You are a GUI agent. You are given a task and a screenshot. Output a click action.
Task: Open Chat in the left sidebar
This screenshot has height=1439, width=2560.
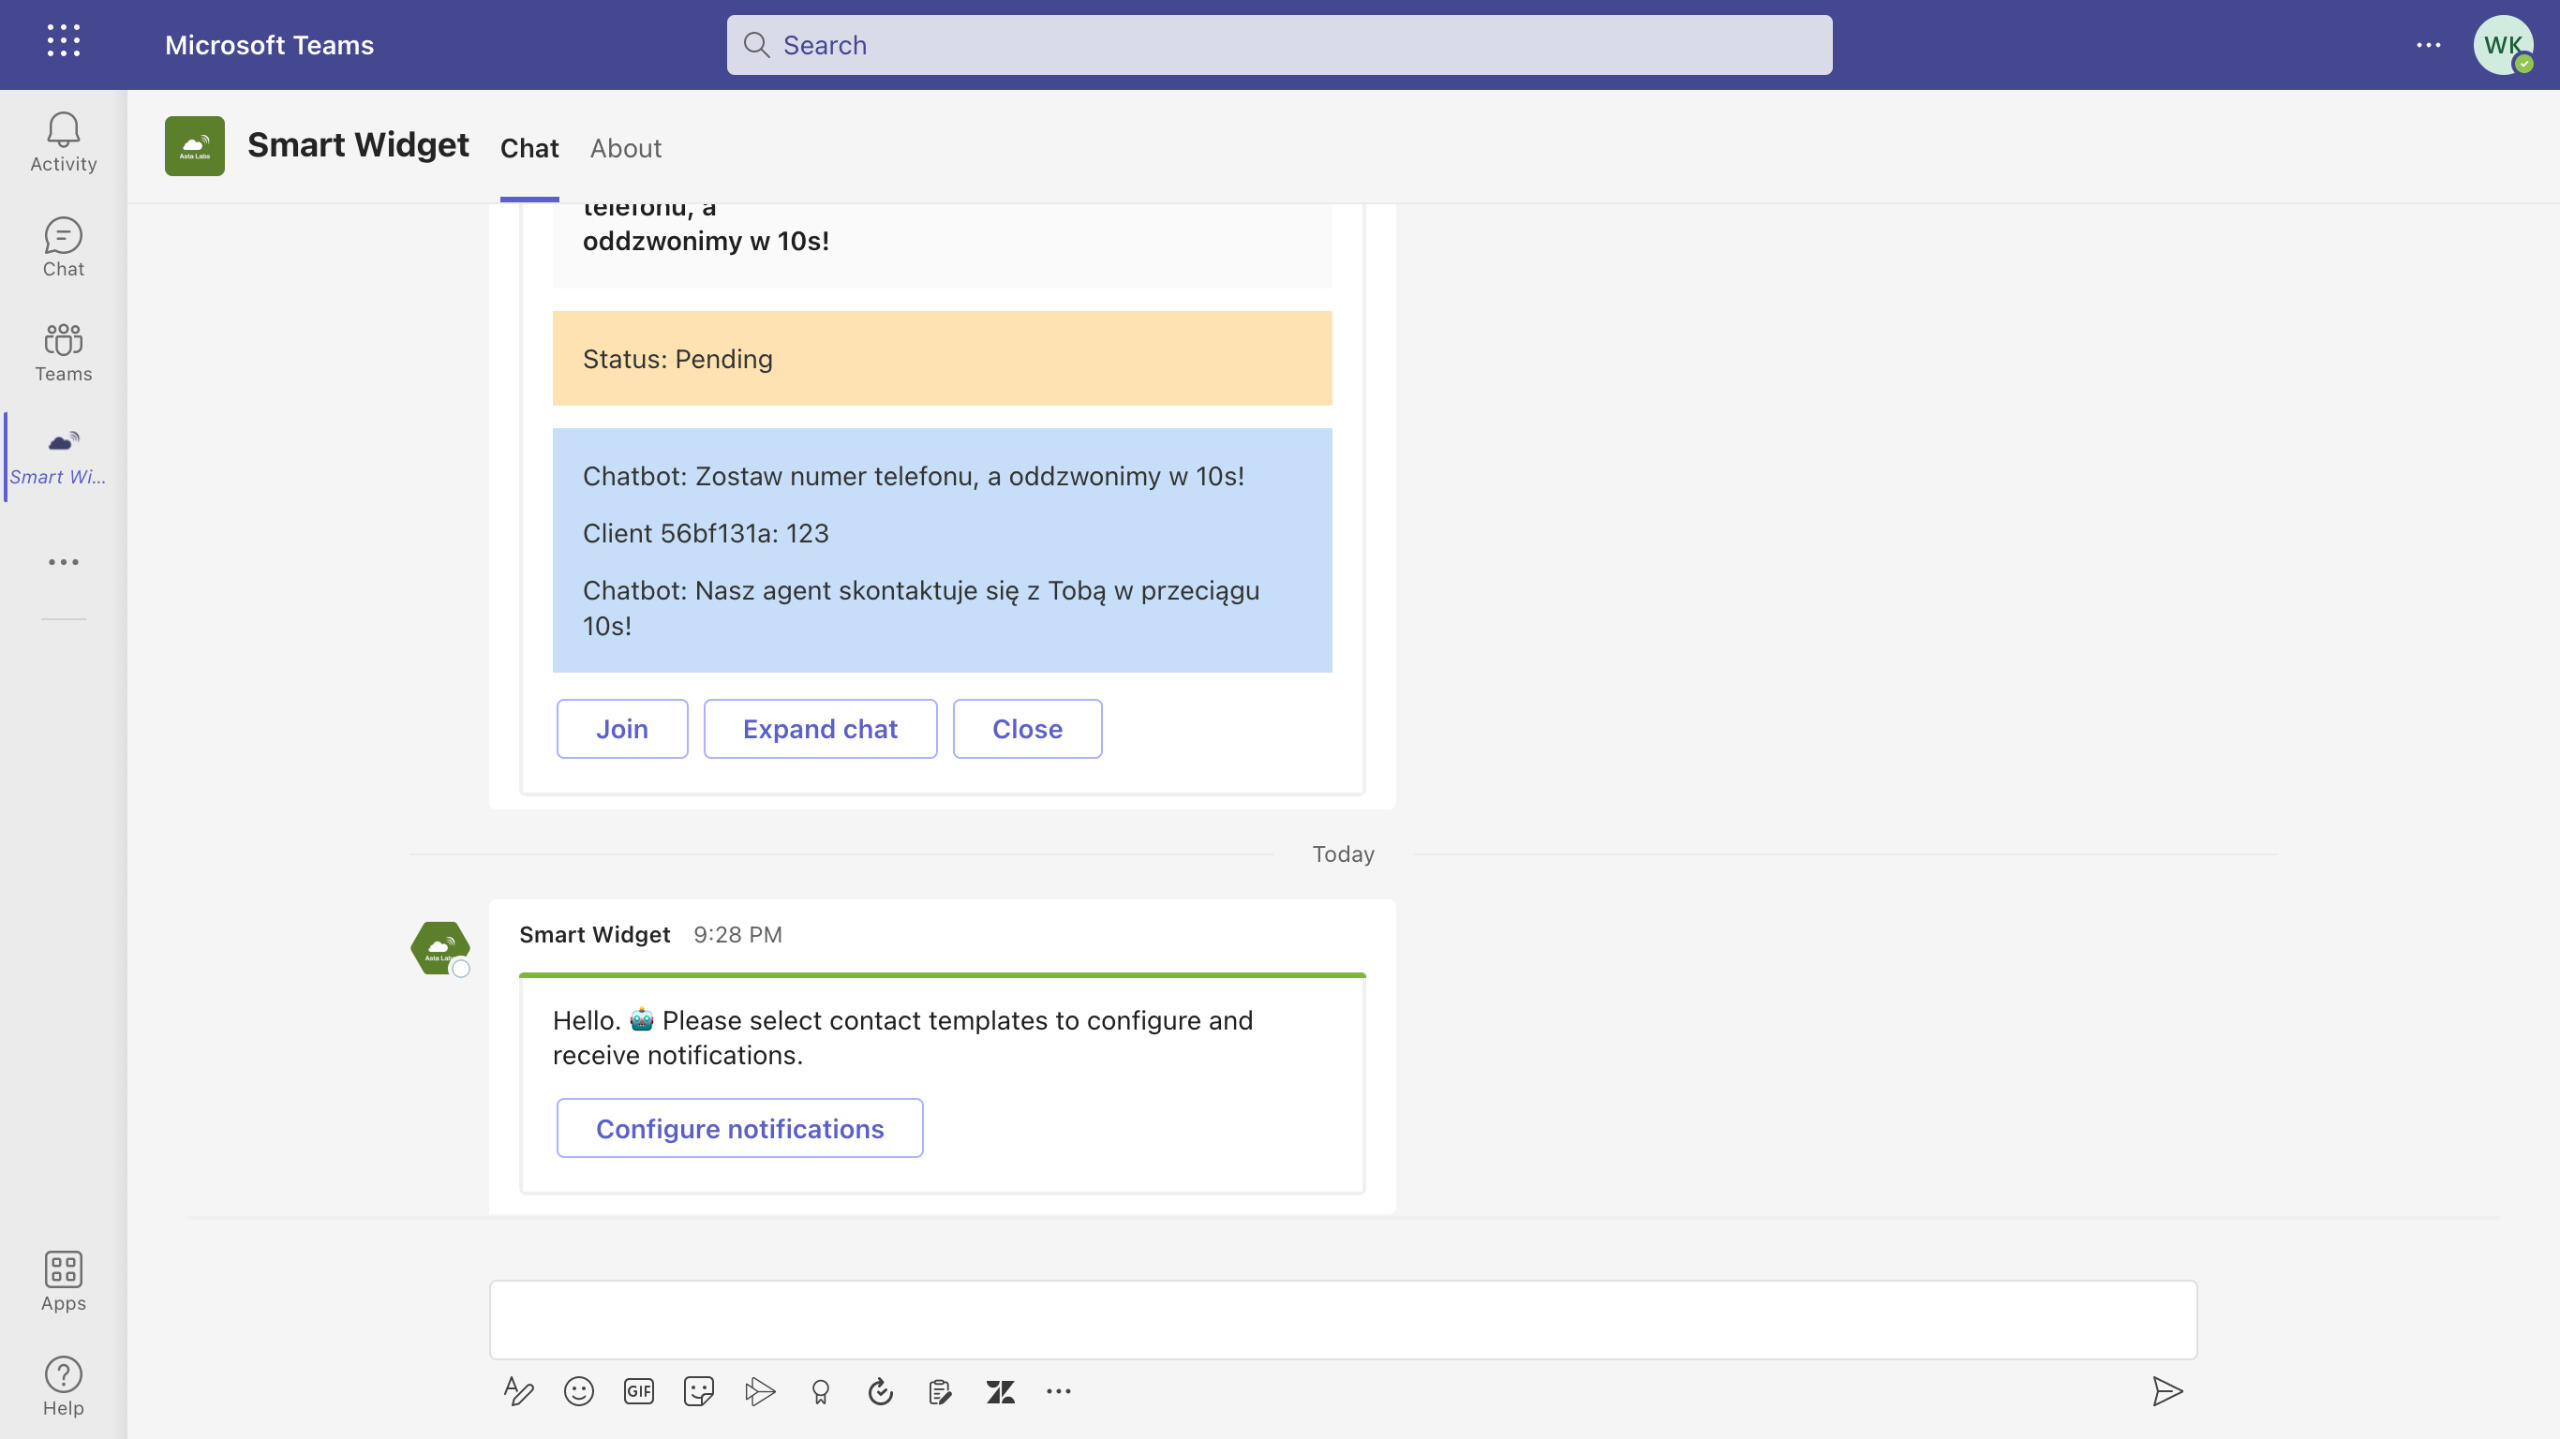(63, 247)
